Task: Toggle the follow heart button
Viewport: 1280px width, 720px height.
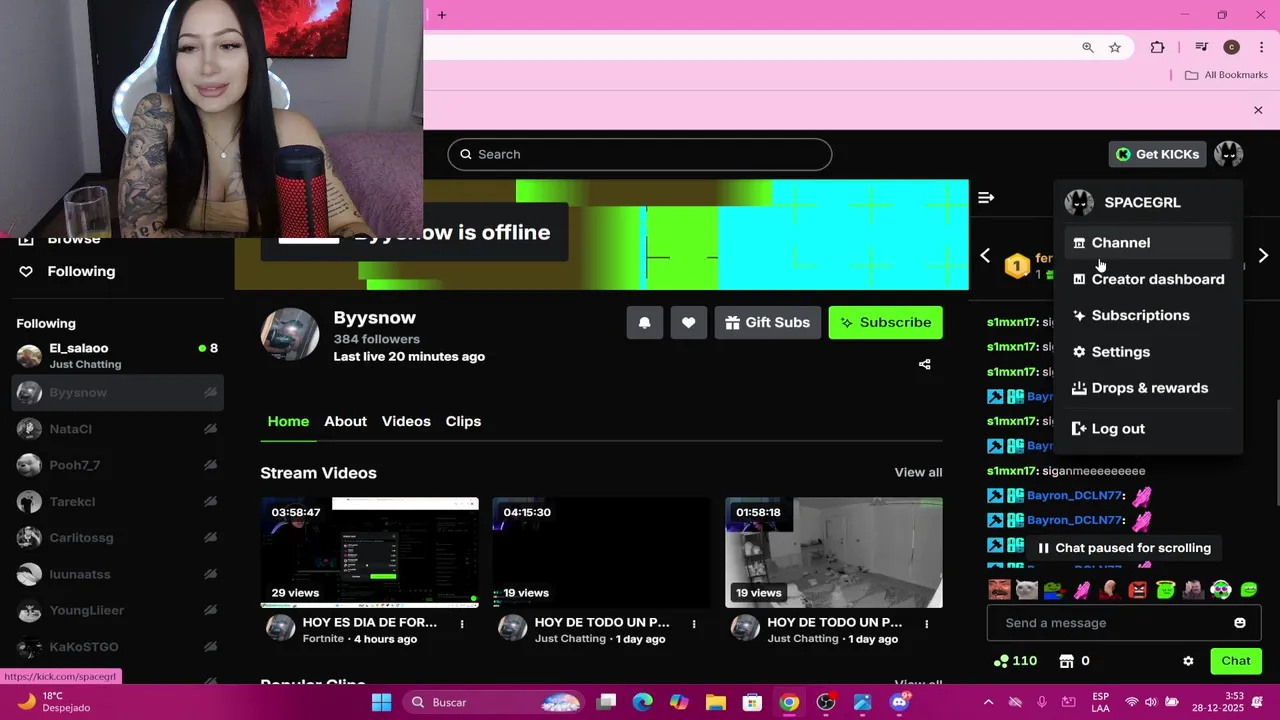Action: [x=688, y=322]
